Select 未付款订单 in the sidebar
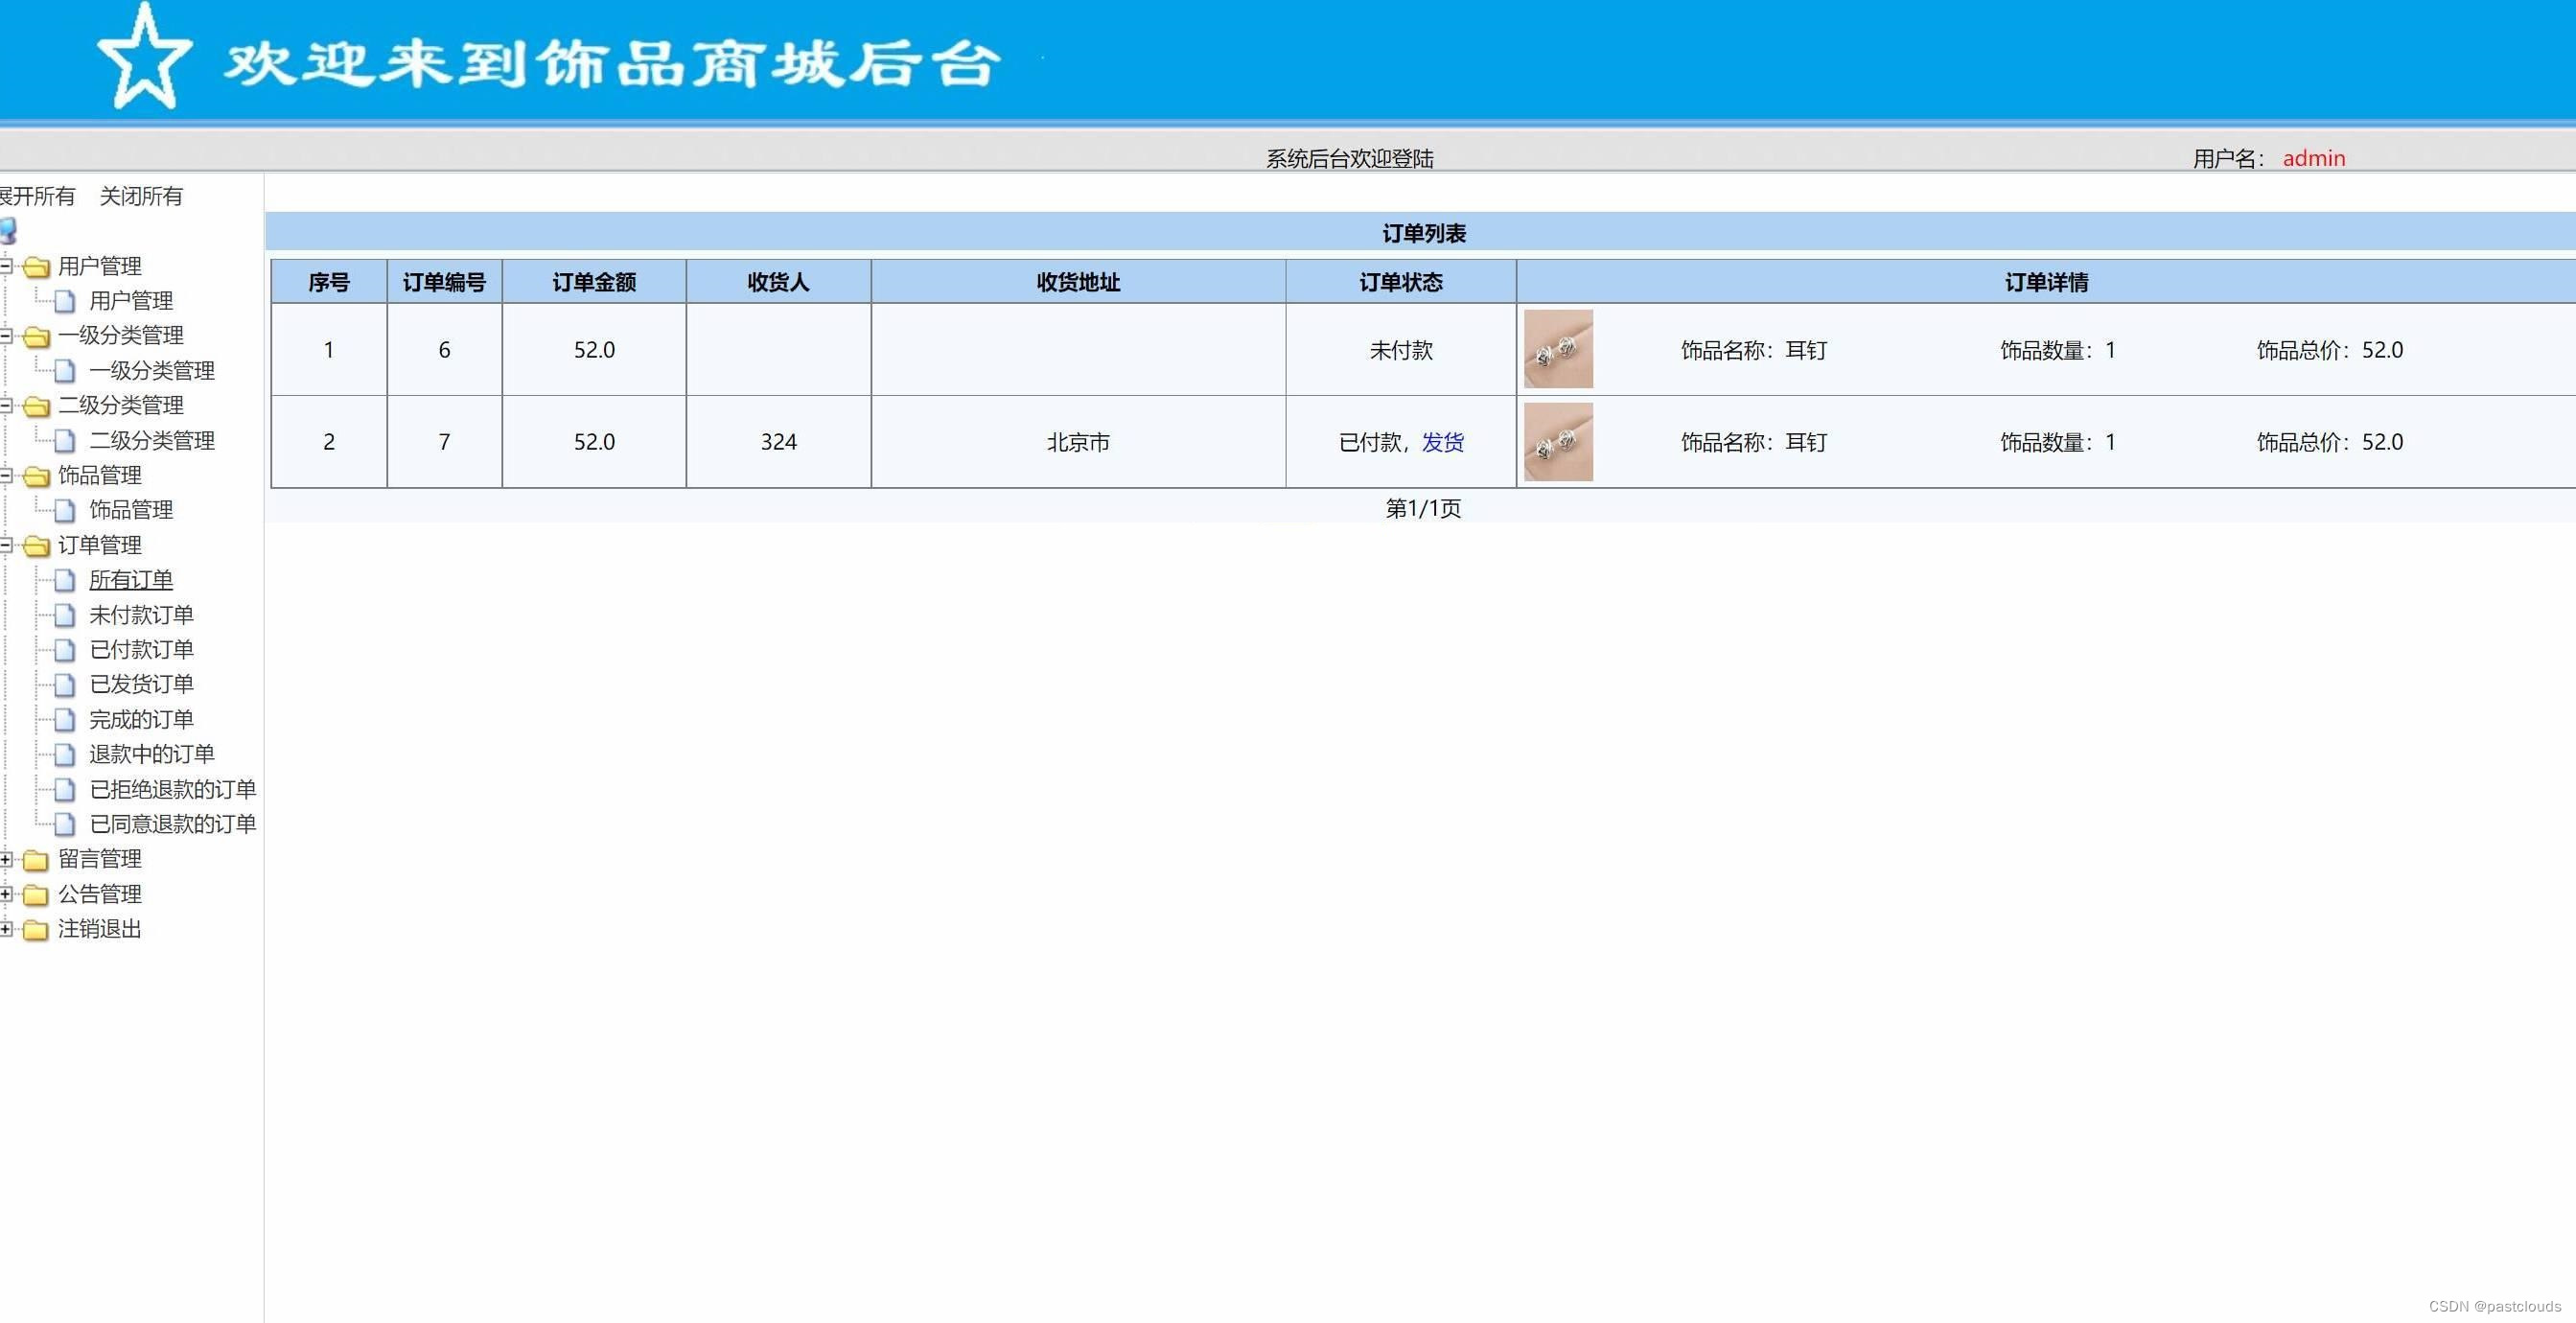This screenshot has height=1323, width=2576. tap(141, 615)
